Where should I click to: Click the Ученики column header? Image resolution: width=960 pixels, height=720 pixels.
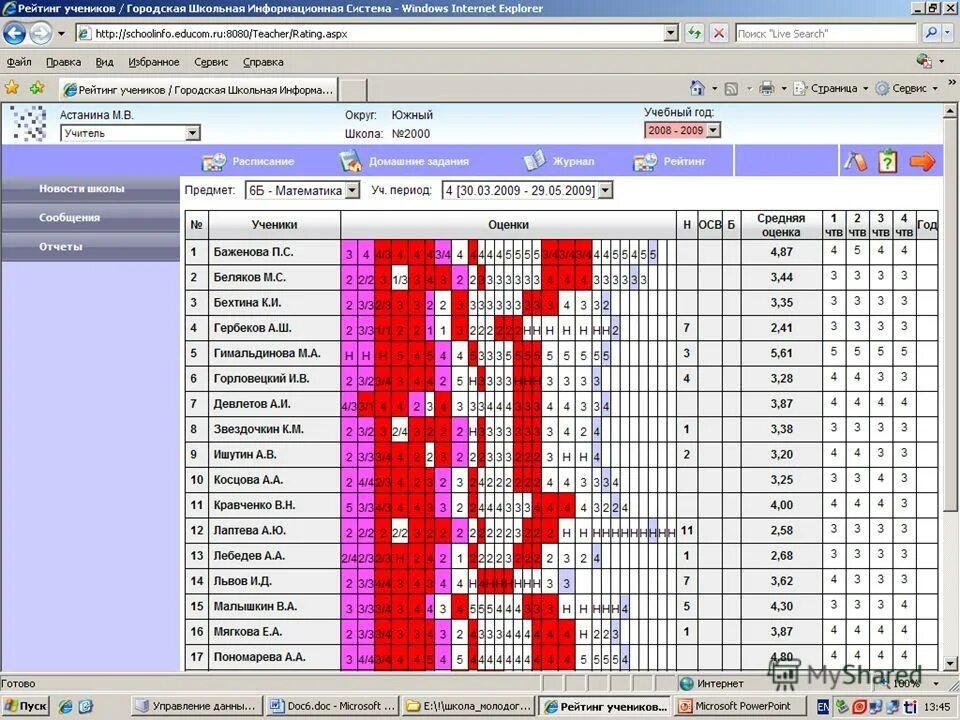(274, 225)
